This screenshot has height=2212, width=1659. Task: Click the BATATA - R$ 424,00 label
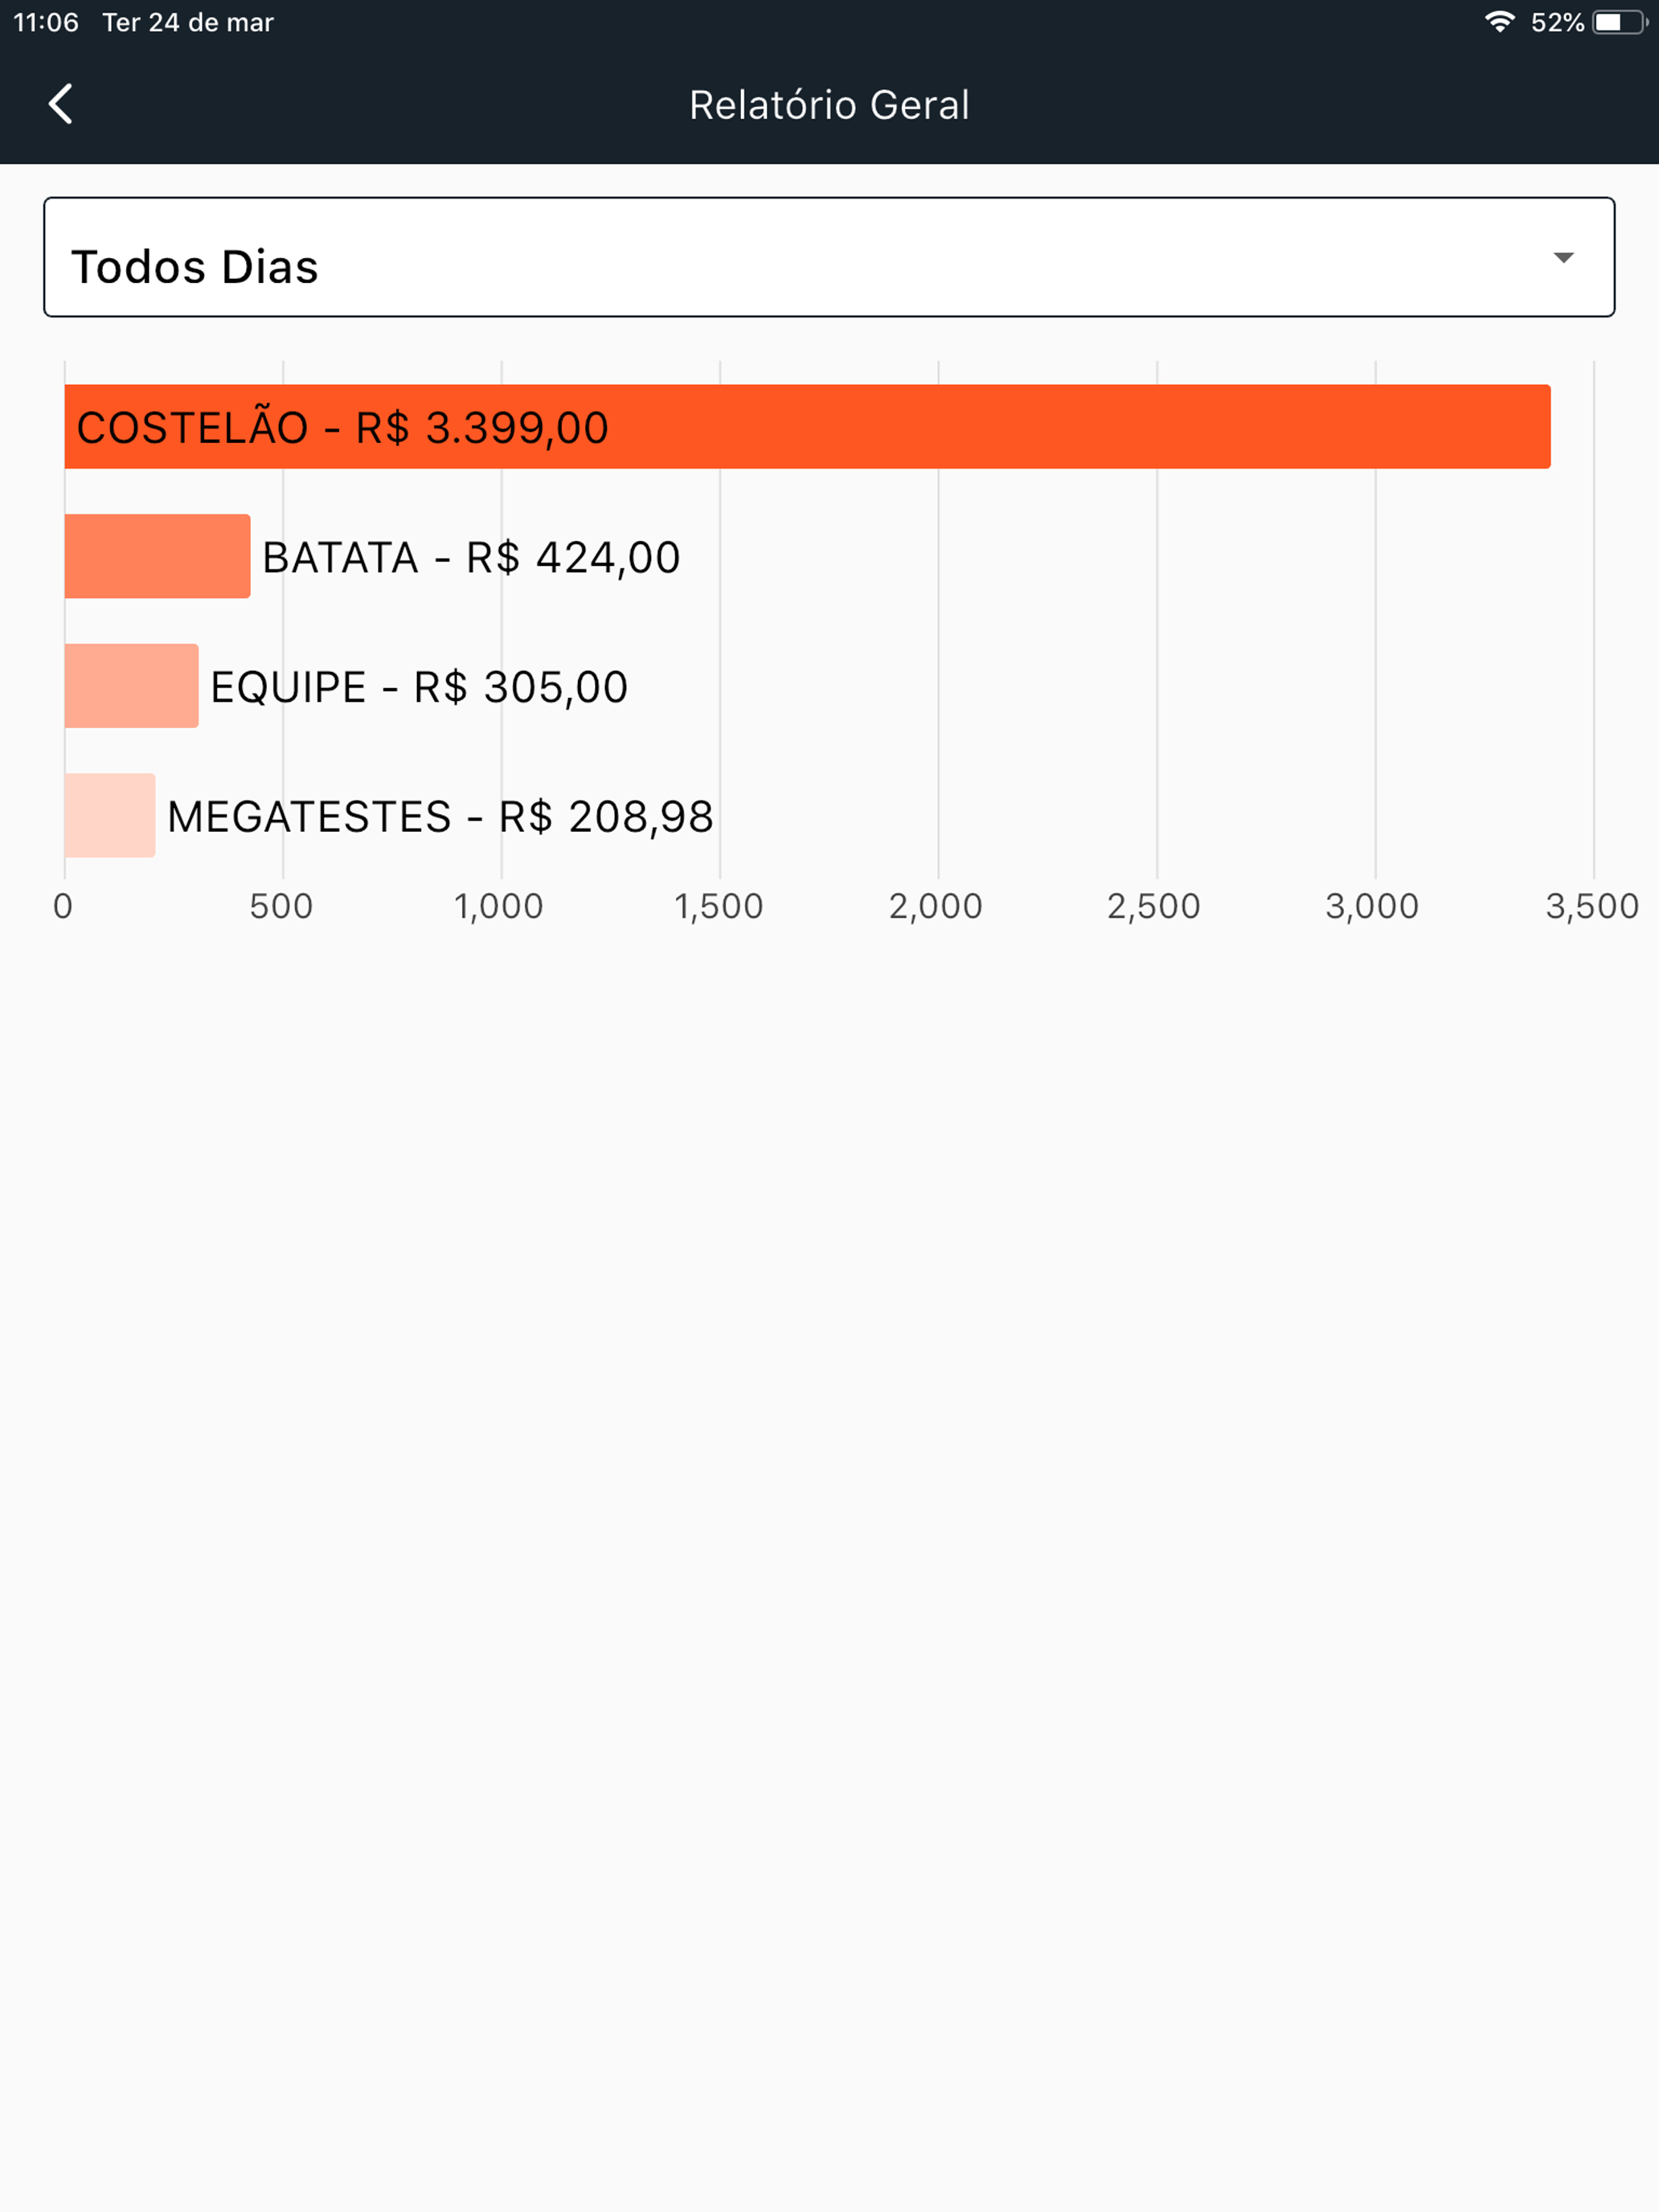[x=471, y=558]
